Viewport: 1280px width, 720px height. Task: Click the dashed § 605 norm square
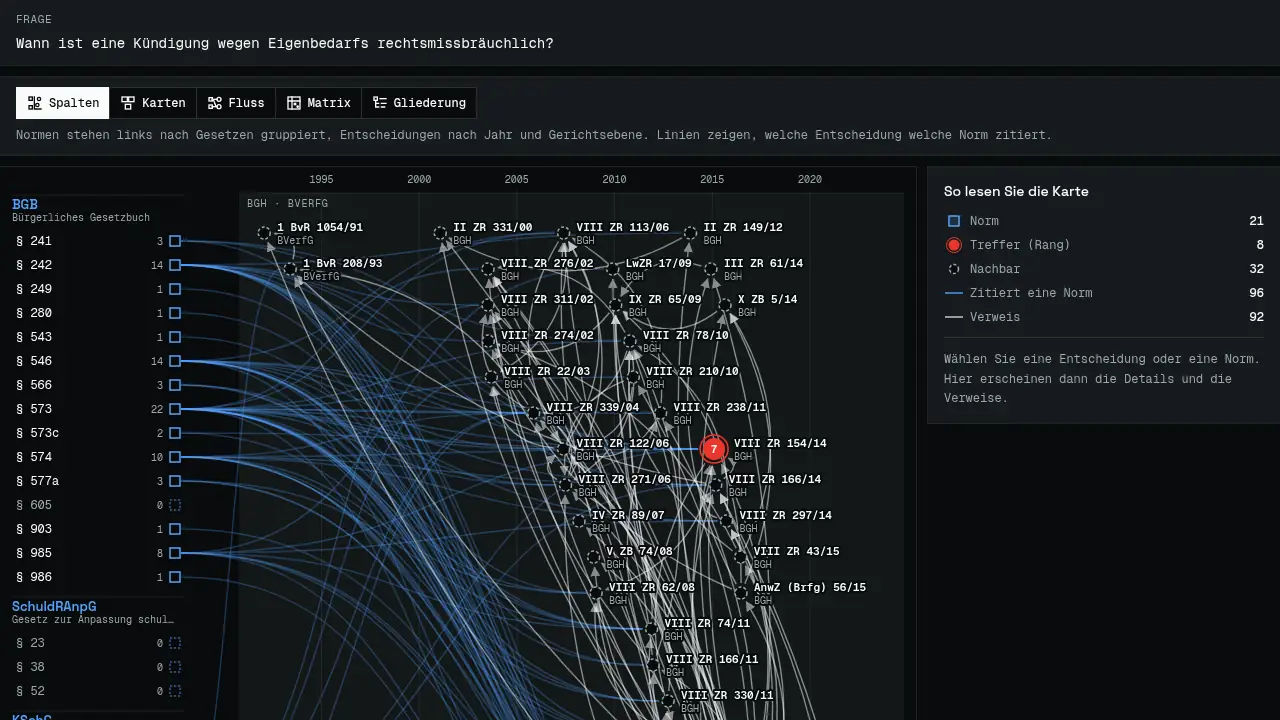click(175, 505)
